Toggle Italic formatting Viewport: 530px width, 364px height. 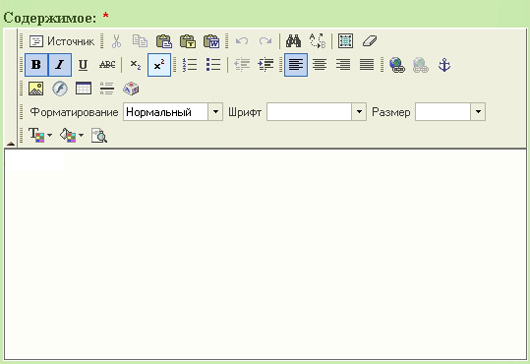pyautogui.click(x=60, y=65)
